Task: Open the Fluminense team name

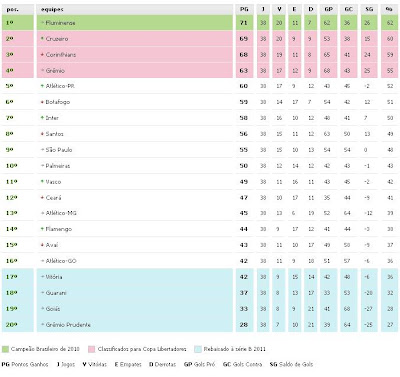Action: tap(60, 23)
